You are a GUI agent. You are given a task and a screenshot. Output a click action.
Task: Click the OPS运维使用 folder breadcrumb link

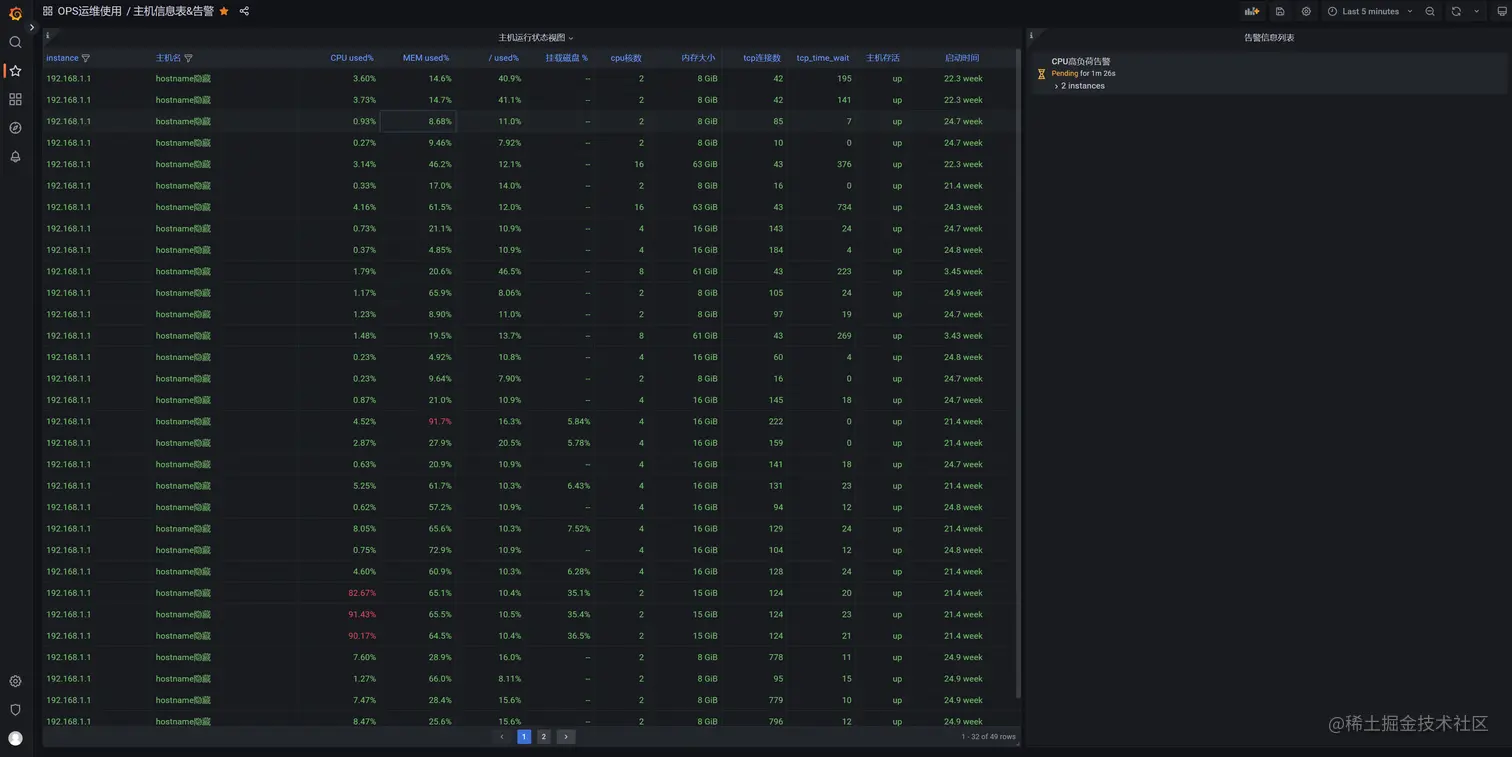coord(90,11)
